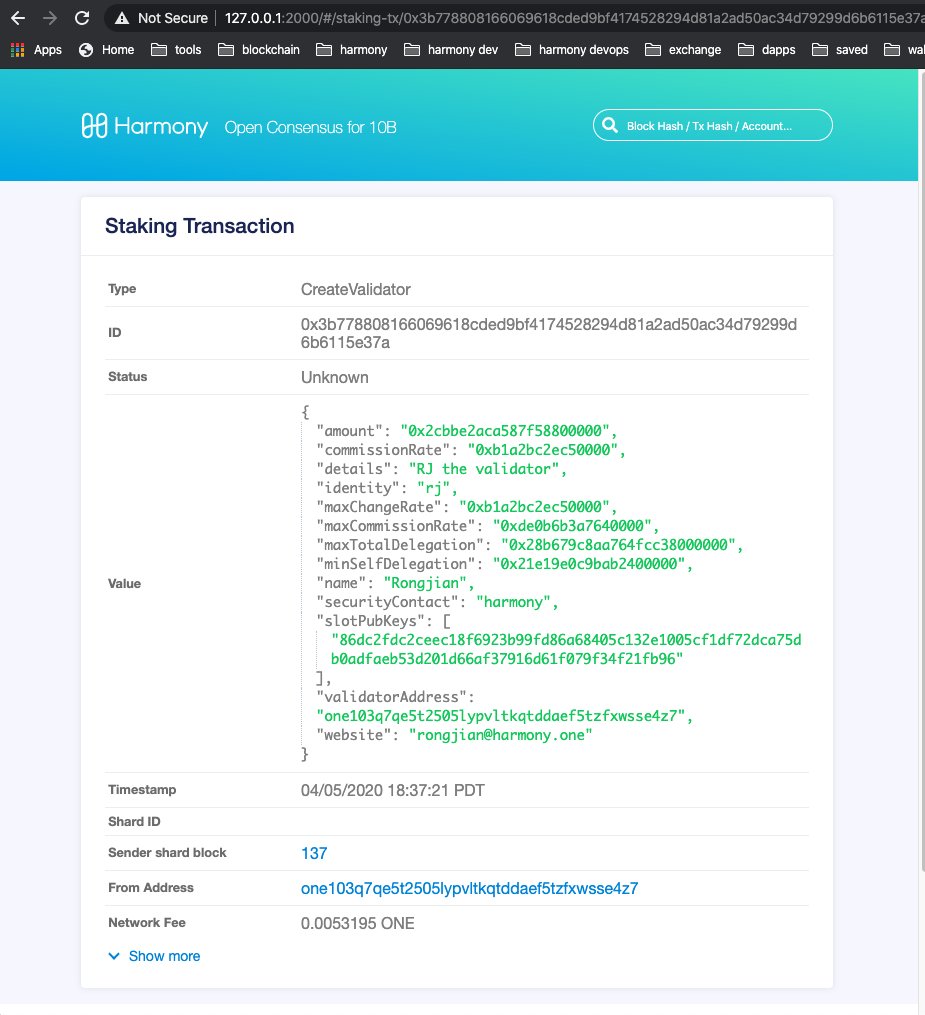Click the search magnifier icon
This screenshot has height=1015, width=925.
tap(610, 125)
